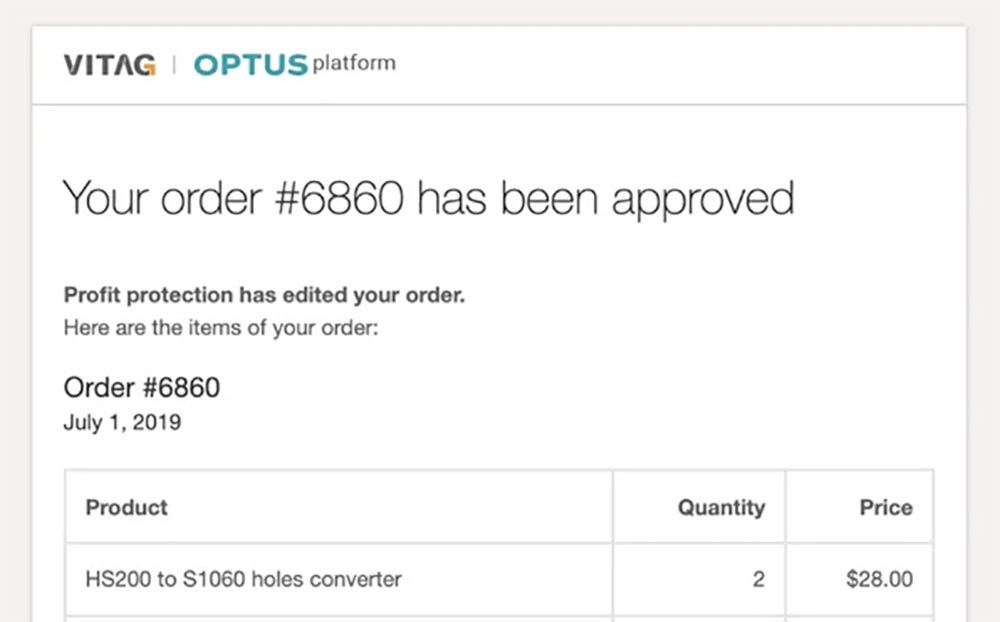Click the VITAG logo in header

[x=109, y=65]
